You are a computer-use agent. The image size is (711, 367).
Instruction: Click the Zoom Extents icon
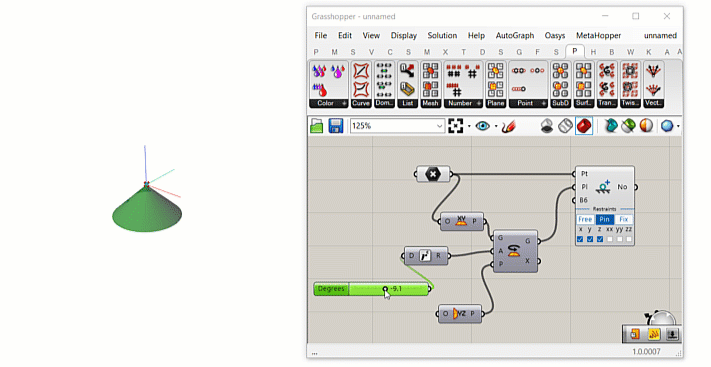tap(455, 126)
